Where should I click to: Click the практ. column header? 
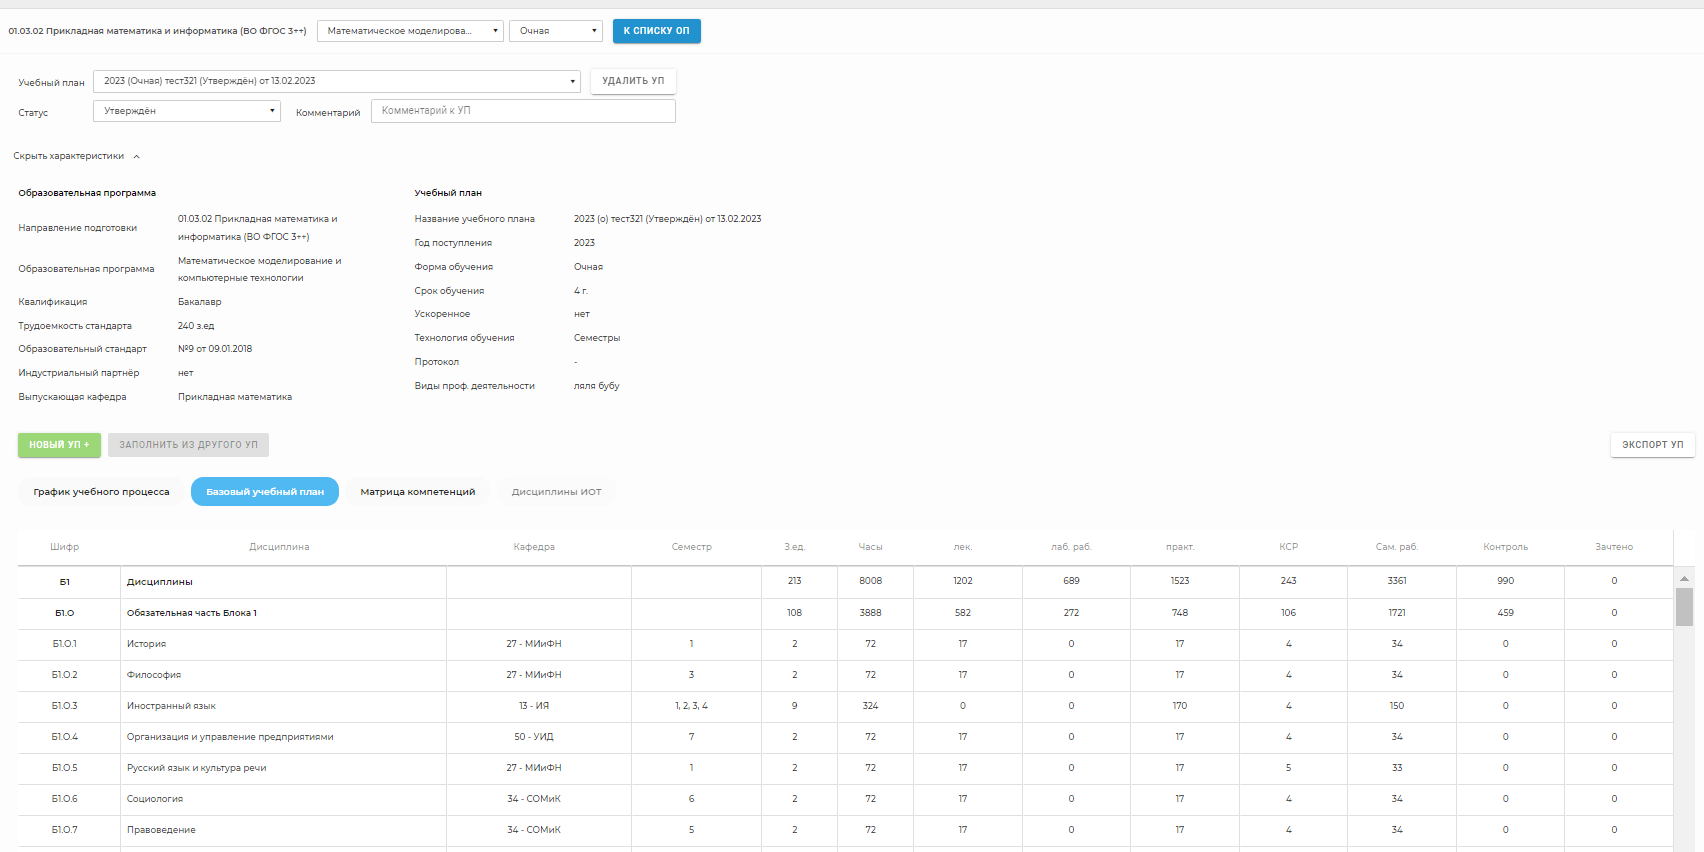pos(1180,547)
